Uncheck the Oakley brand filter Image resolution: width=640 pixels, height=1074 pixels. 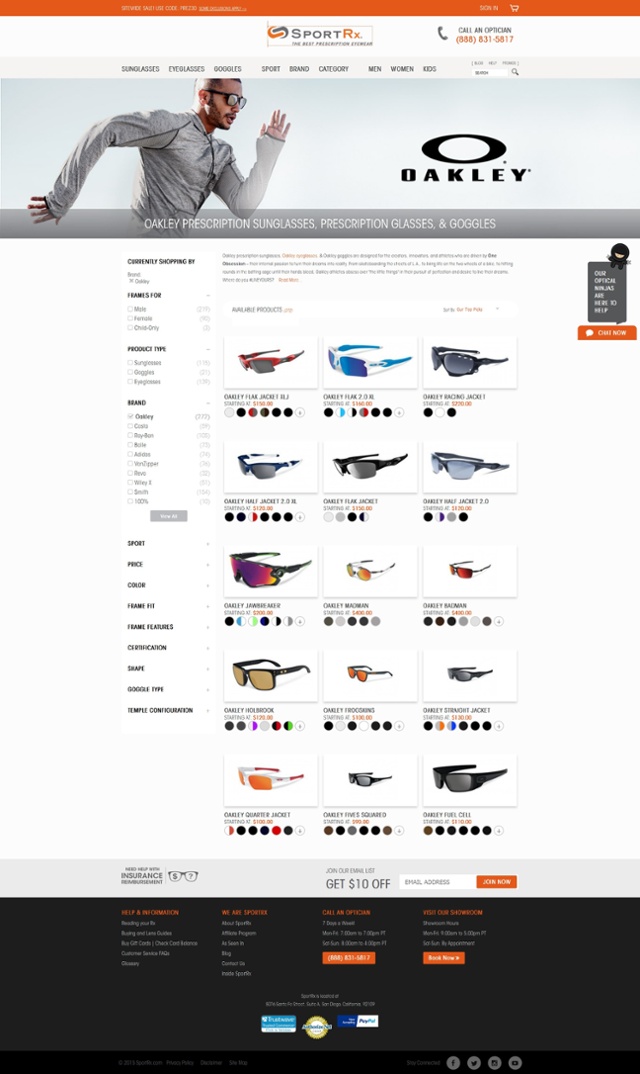[x=130, y=416]
